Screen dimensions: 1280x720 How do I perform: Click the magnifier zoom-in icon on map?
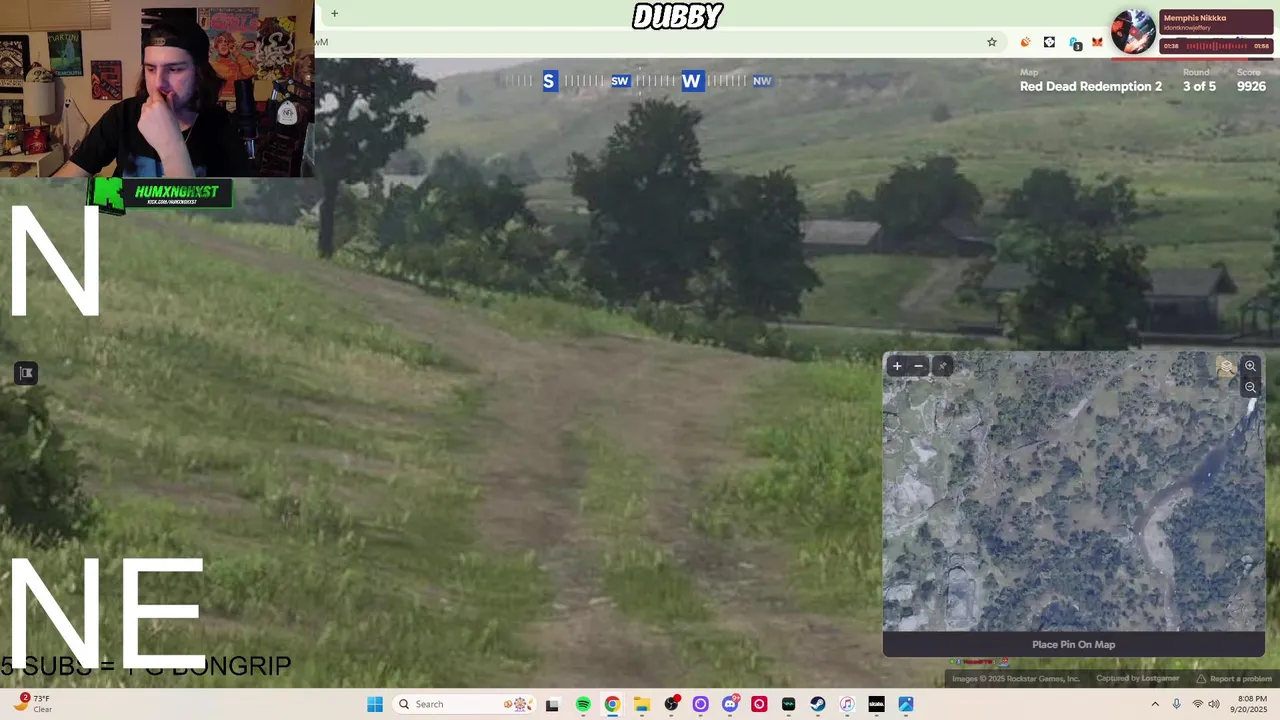1250,366
